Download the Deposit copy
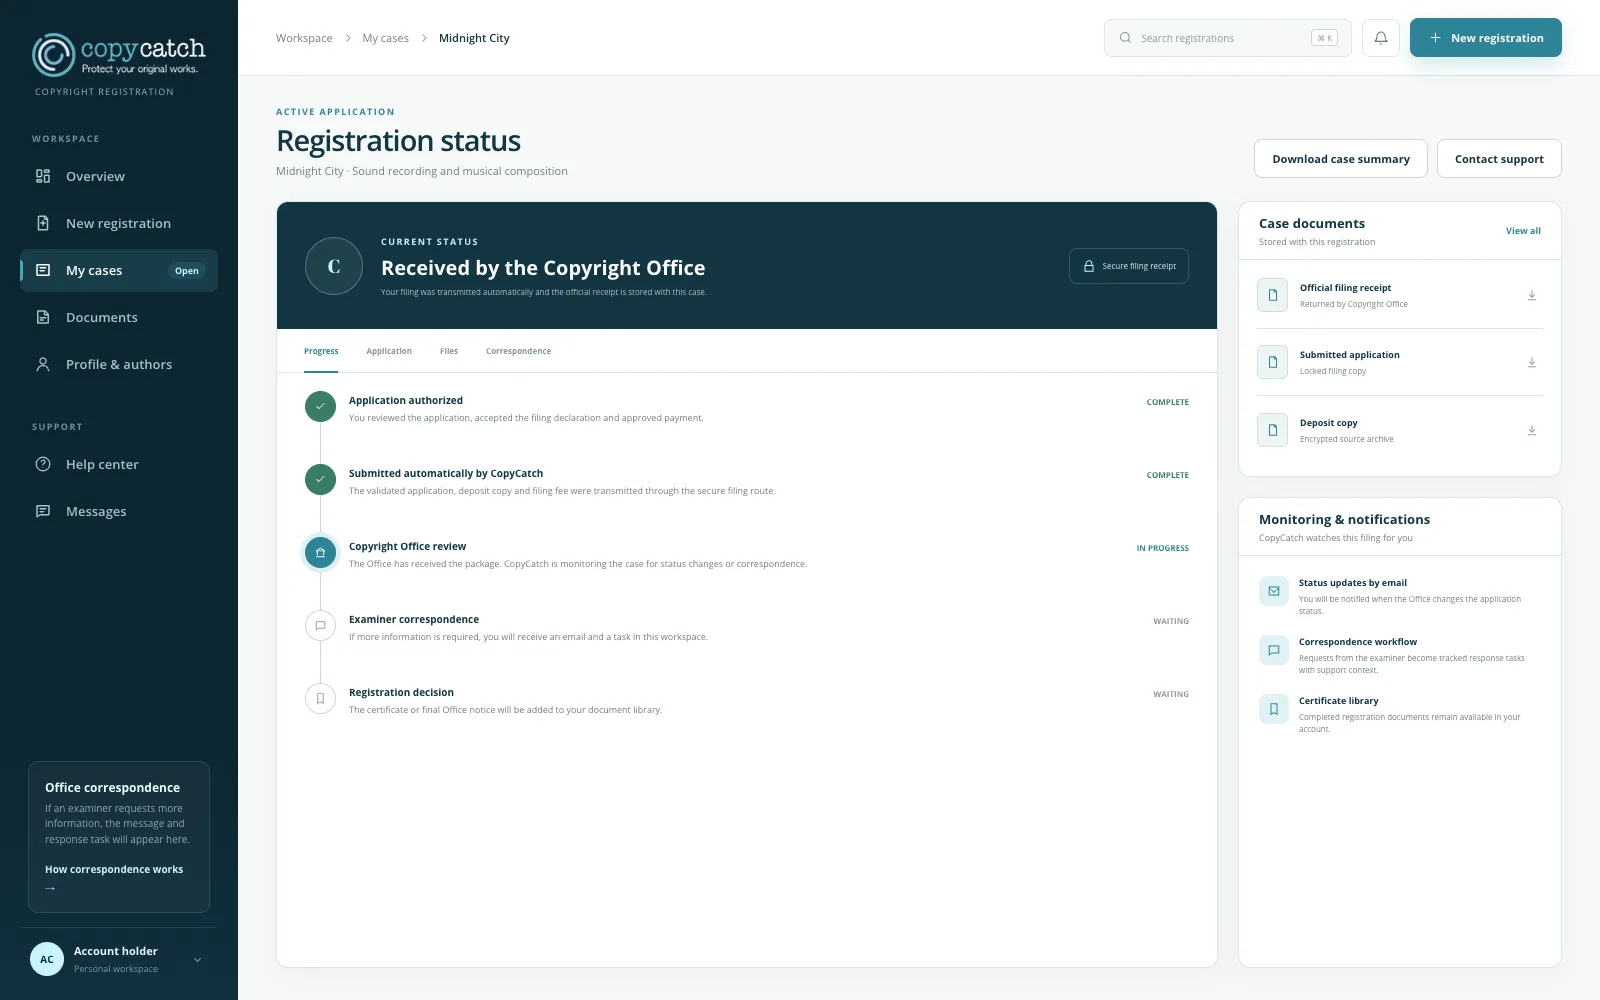The width and height of the screenshot is (1600, 1000). [x=1531, y=430]
